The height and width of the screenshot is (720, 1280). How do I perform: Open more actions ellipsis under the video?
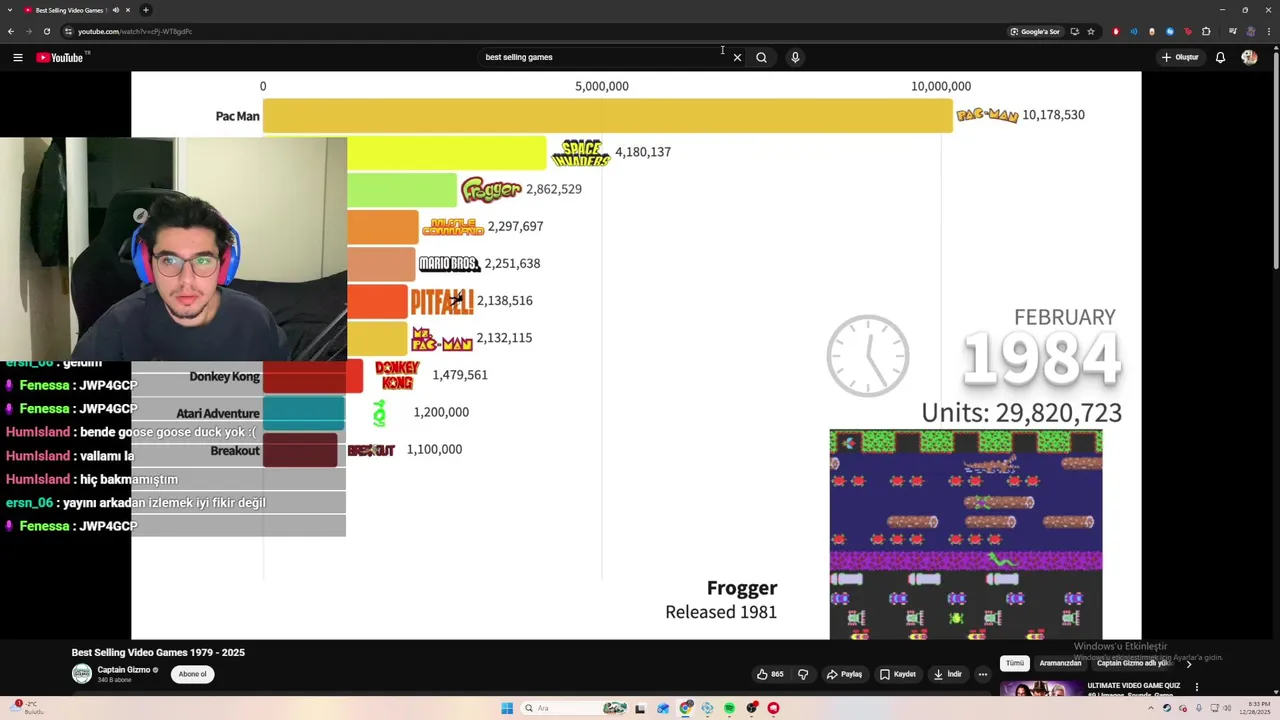[982, 674]
